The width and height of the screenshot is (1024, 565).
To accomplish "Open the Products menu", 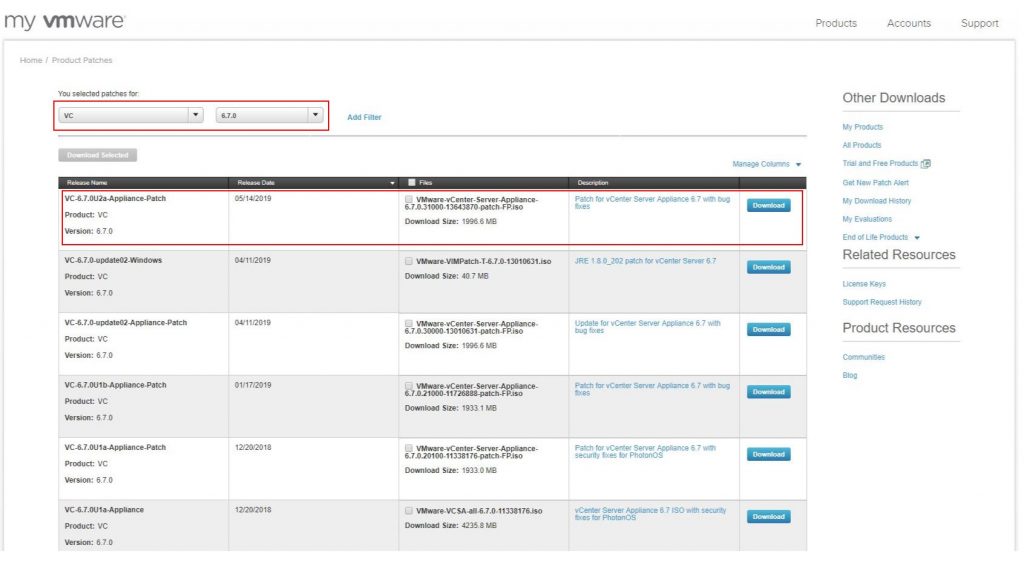I will (835, 23).
